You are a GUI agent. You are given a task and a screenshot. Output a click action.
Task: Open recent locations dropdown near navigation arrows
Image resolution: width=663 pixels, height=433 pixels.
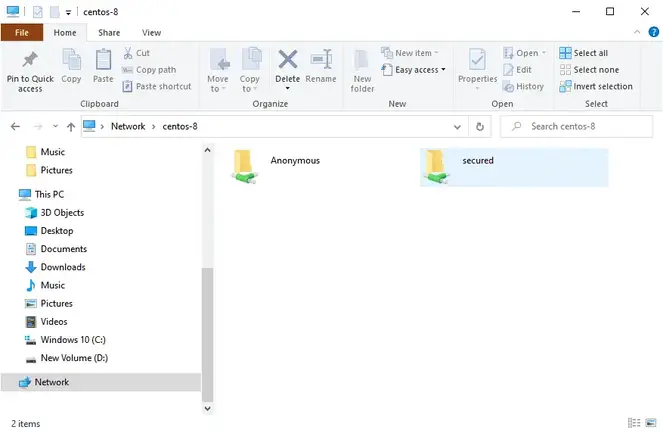55,126
